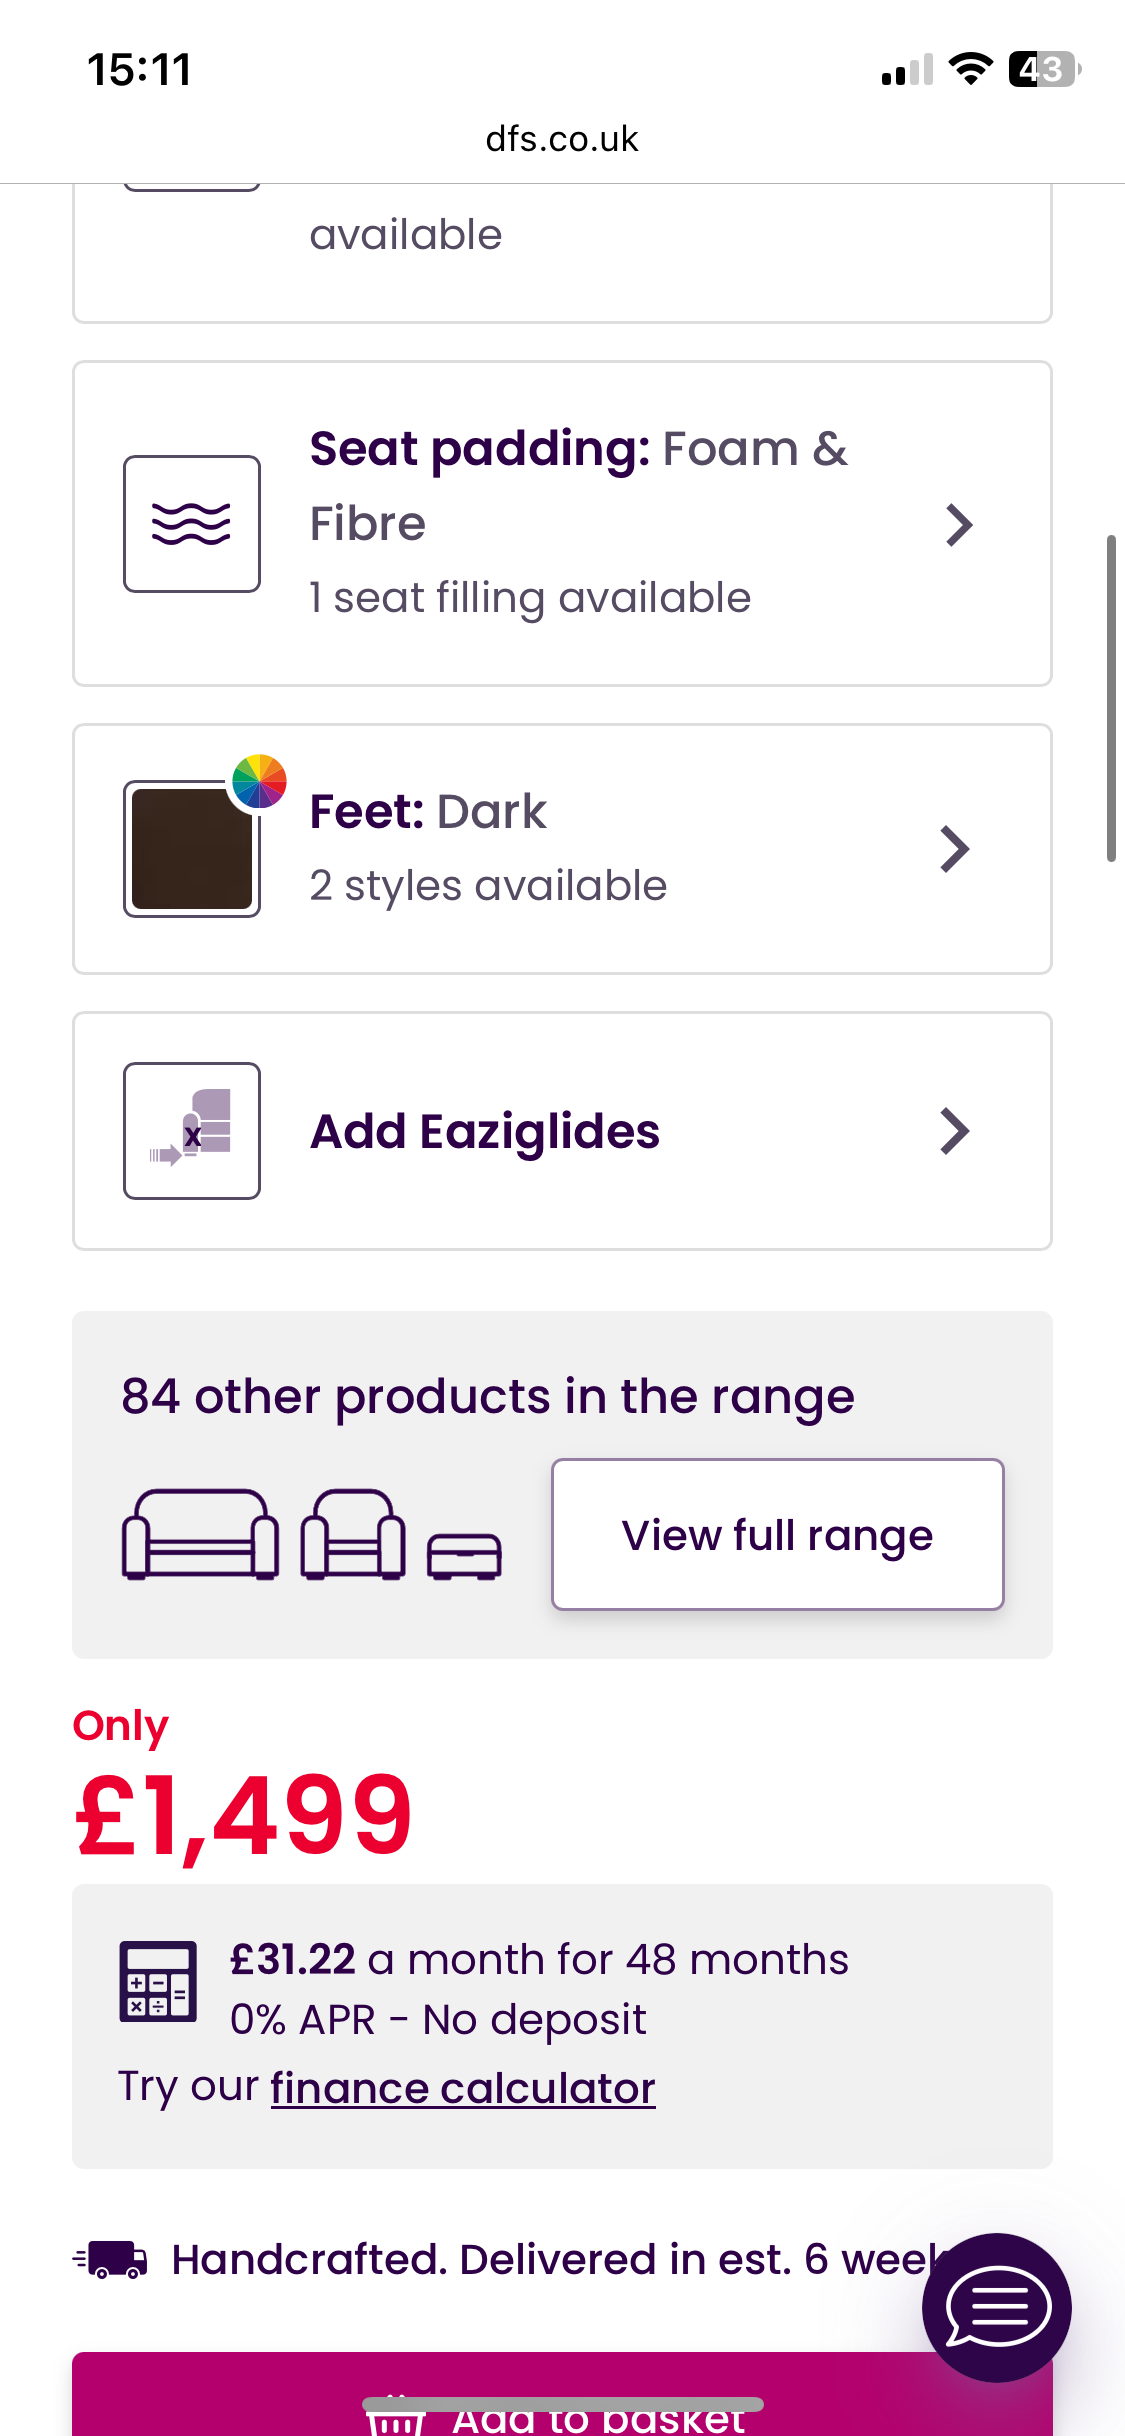
Task: Expand Seat padding options chevron
Action: pyautogui.click(x=958, y=524)
